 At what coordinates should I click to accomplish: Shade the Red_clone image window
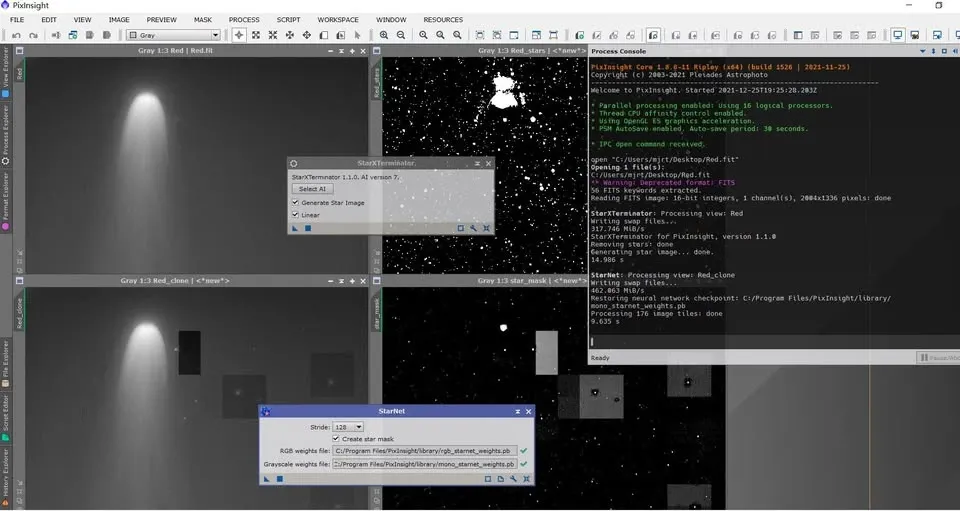tap(342, 281)
